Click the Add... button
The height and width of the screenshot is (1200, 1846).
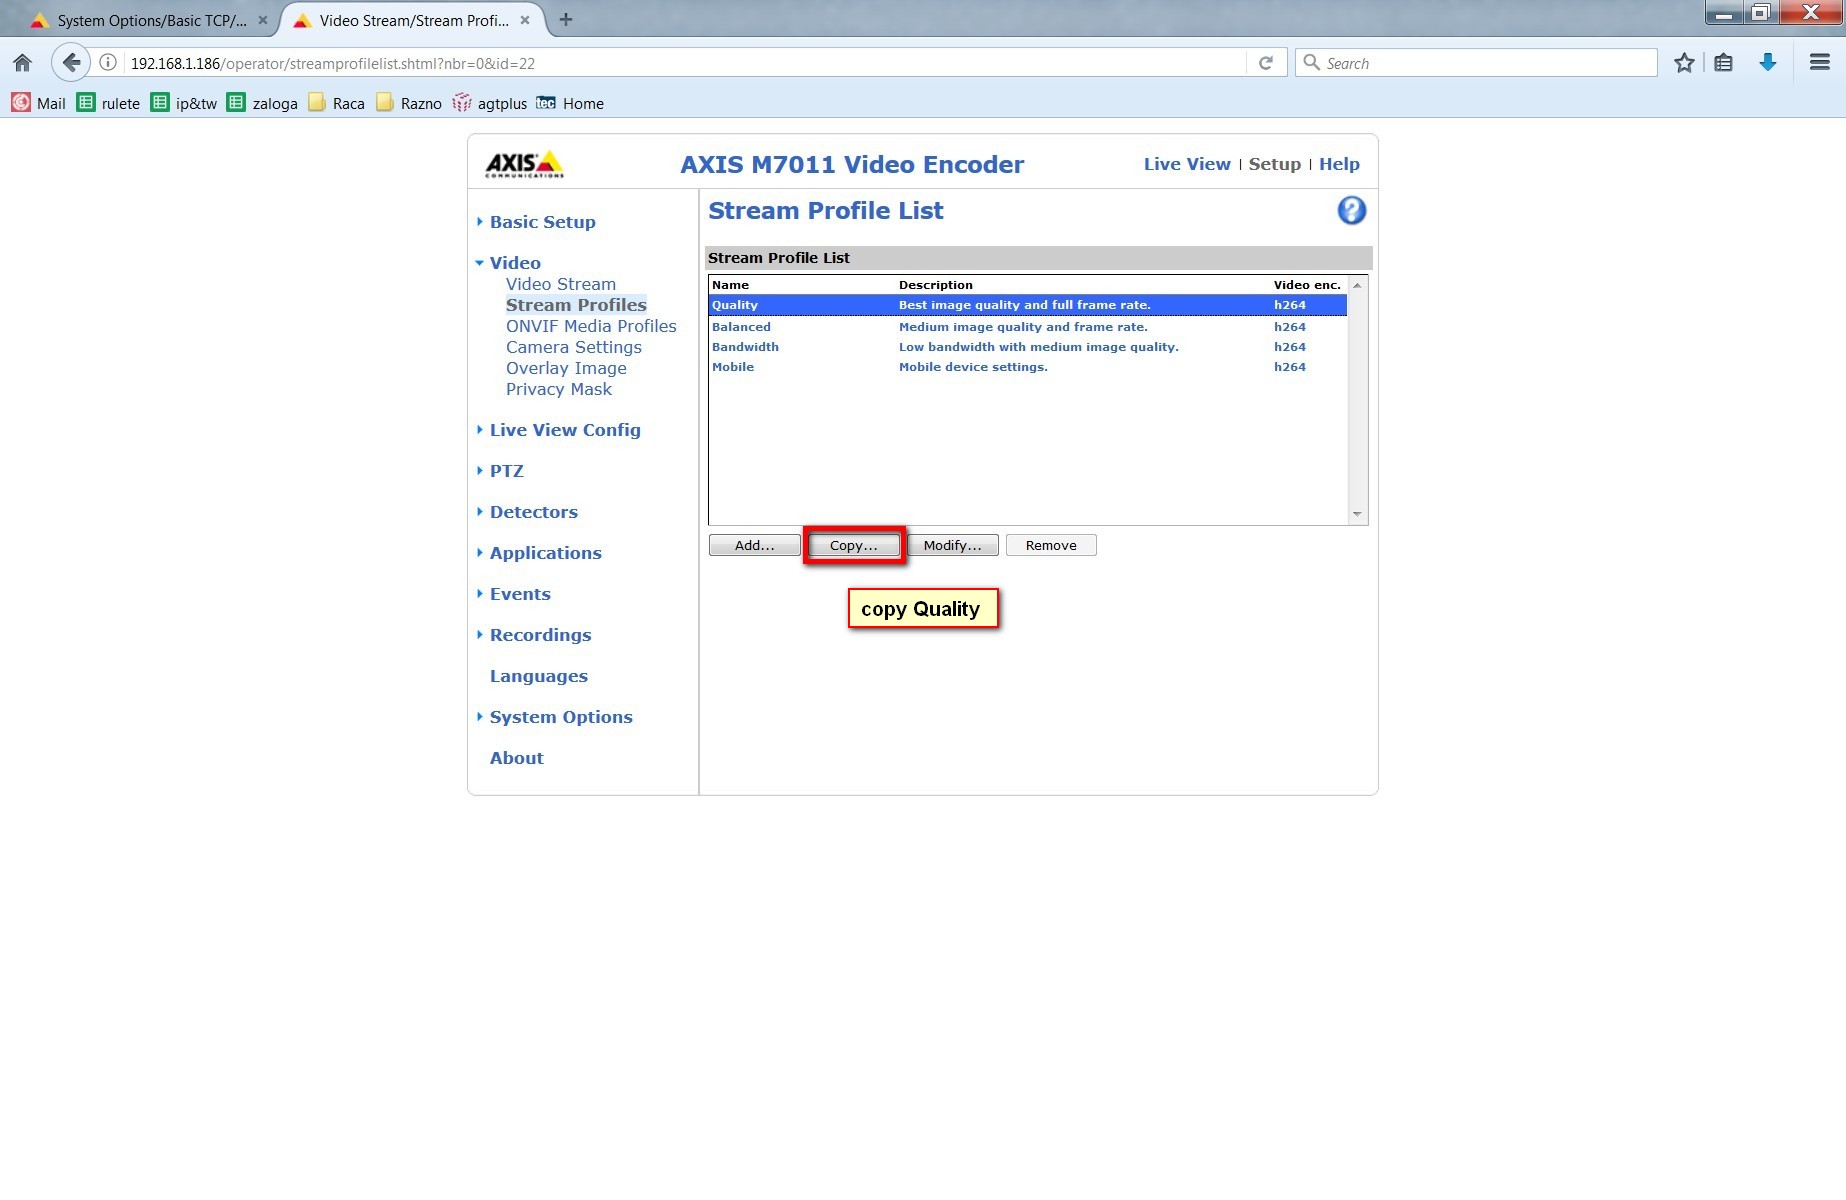point(755,545)
